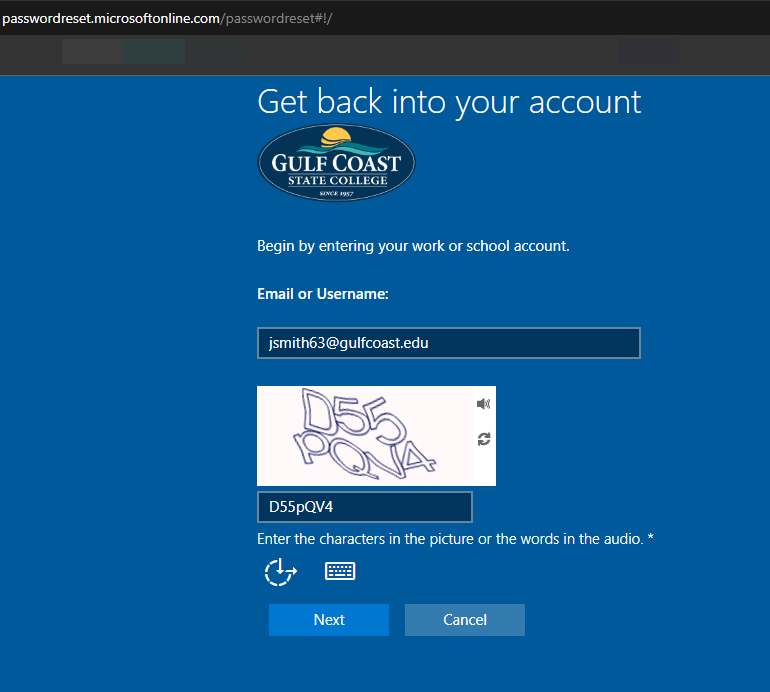Click the "Enter the characters in the picture" text
770x692 pixels.
pyautogui.click(x=450, y=539)
